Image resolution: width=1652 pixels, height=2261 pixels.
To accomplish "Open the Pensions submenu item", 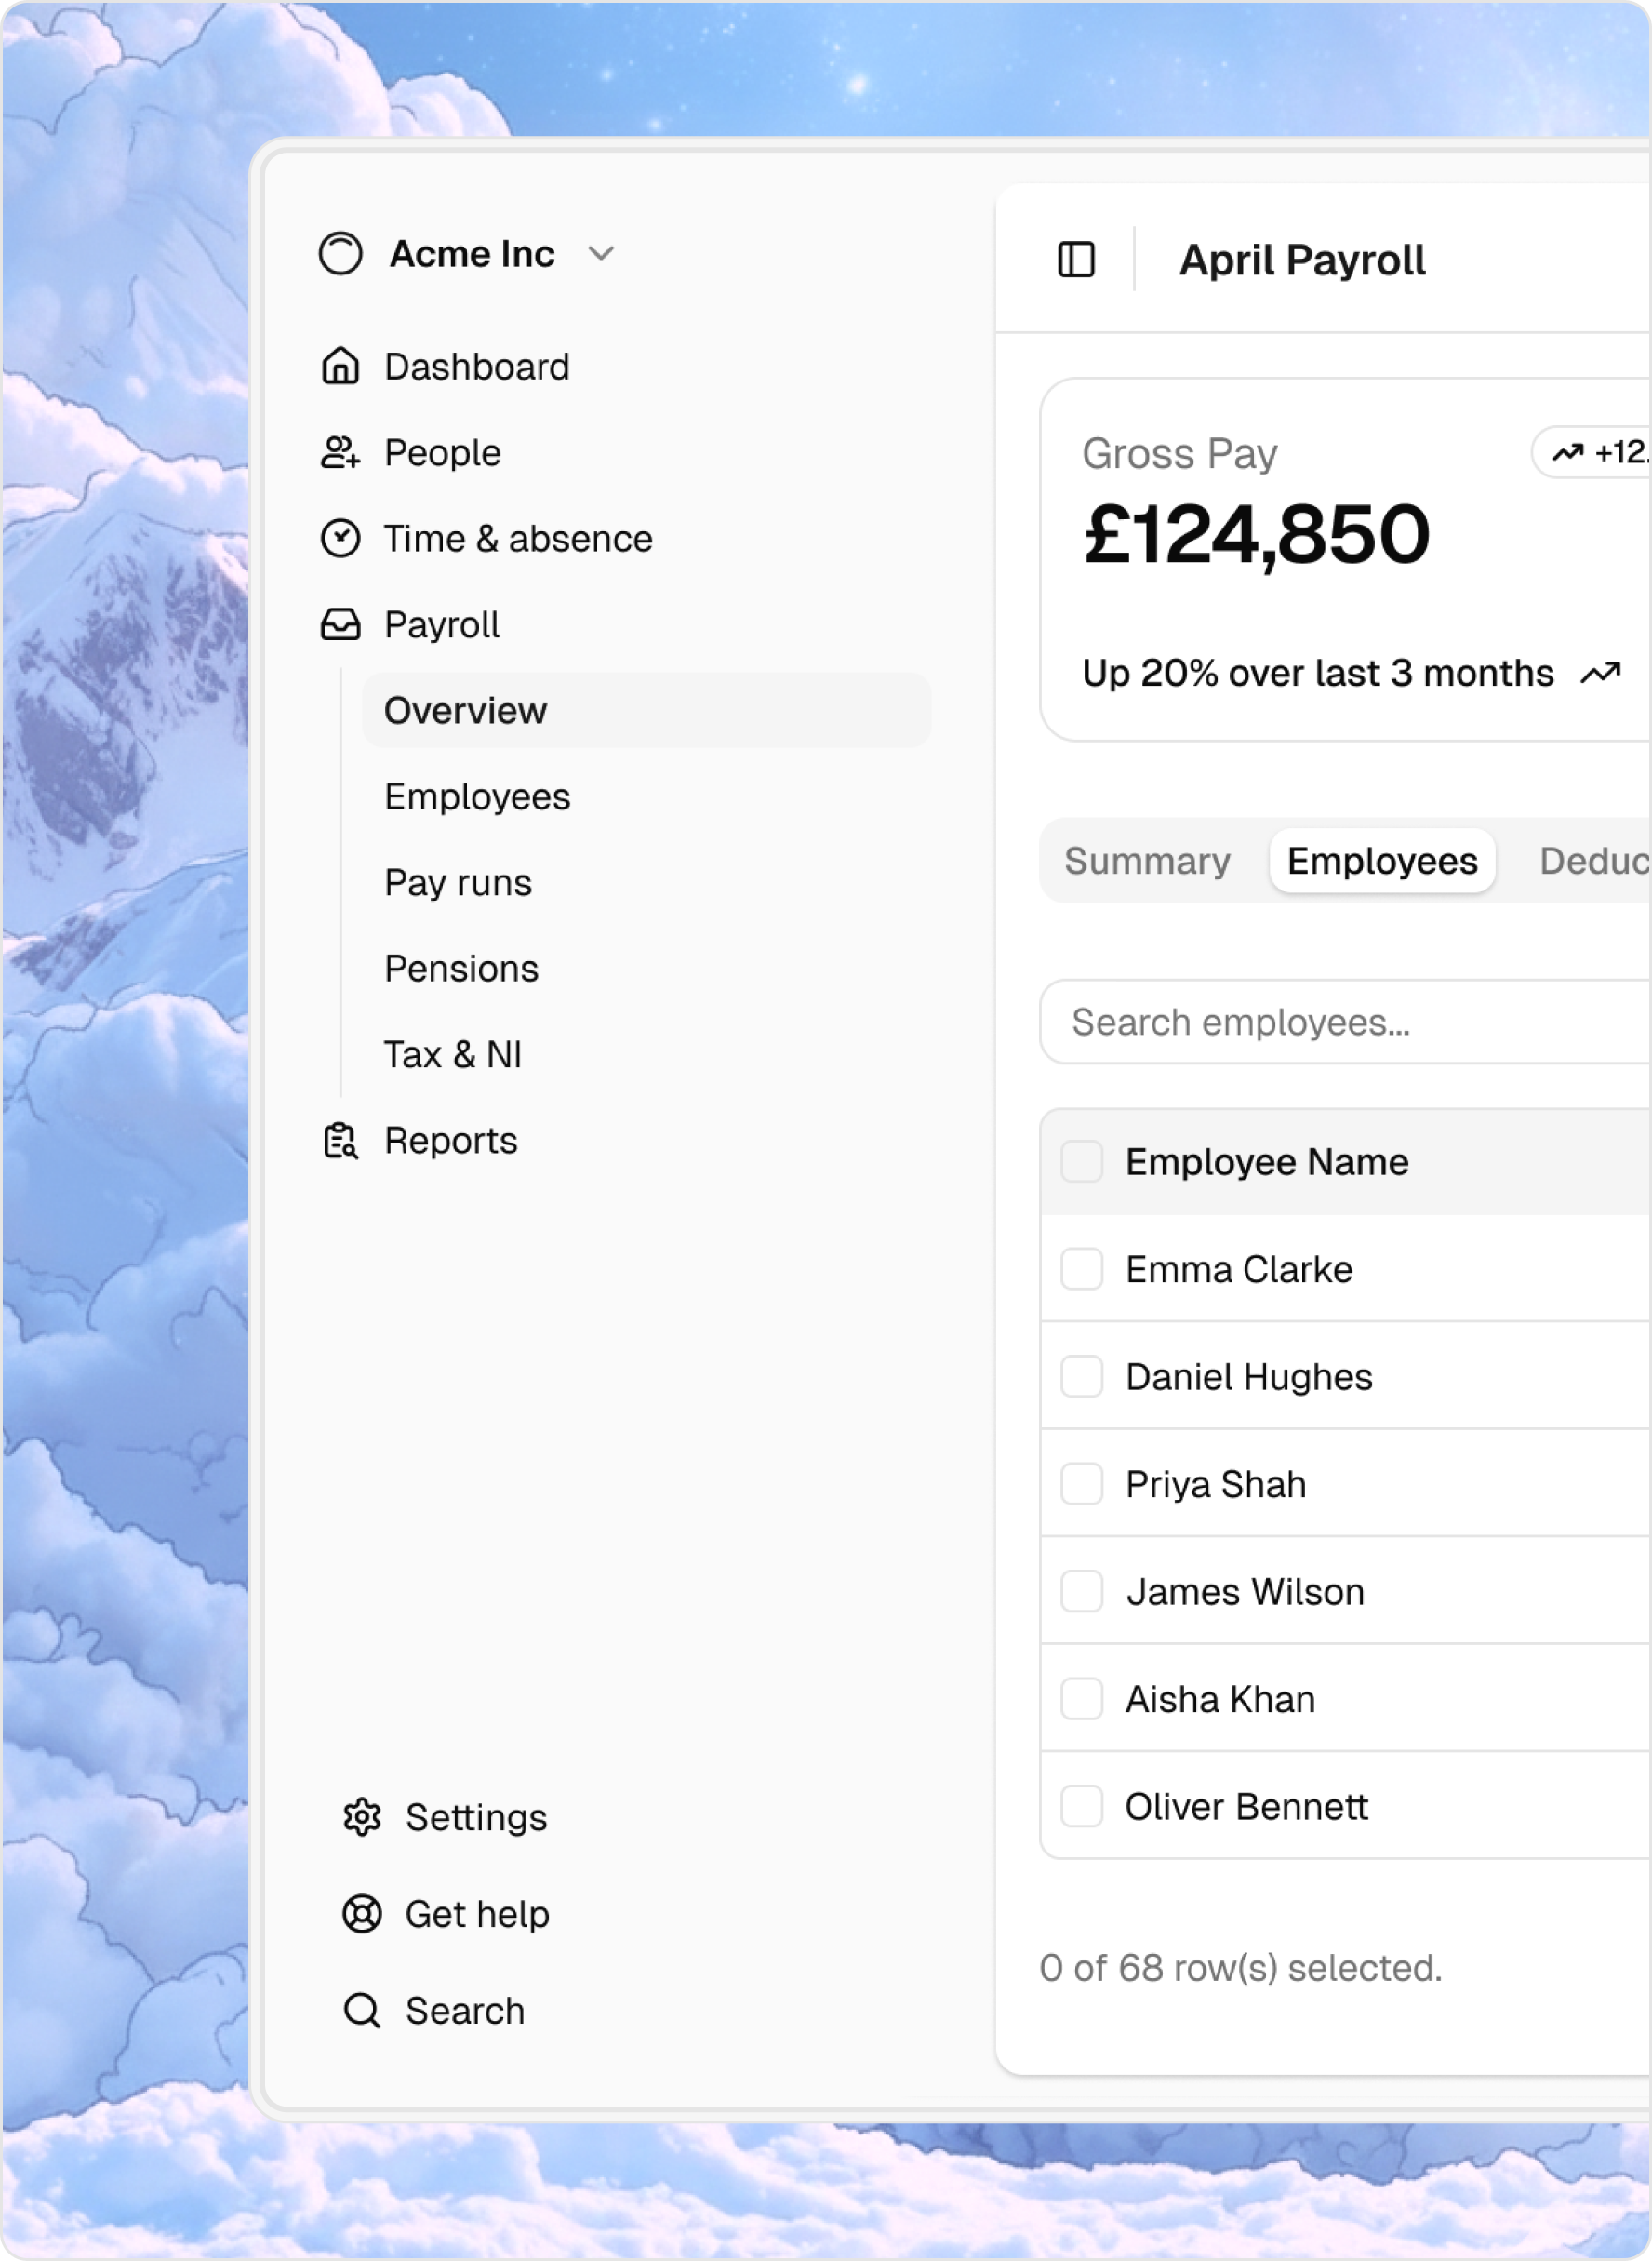I will coord(462,969).
